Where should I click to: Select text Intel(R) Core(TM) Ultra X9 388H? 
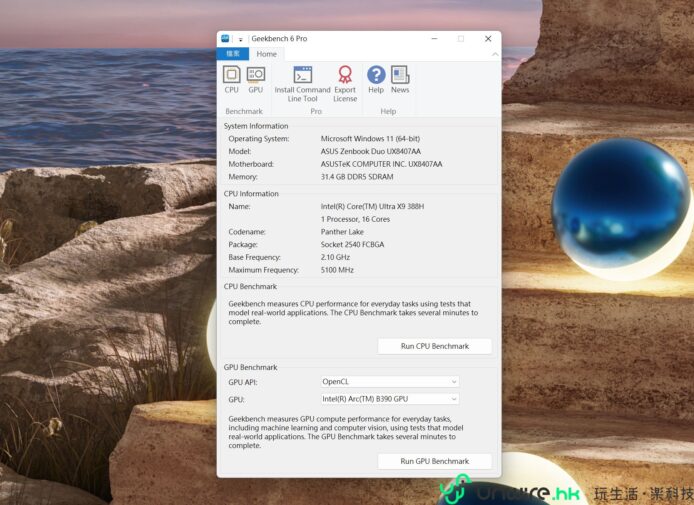tap(372, 206)
